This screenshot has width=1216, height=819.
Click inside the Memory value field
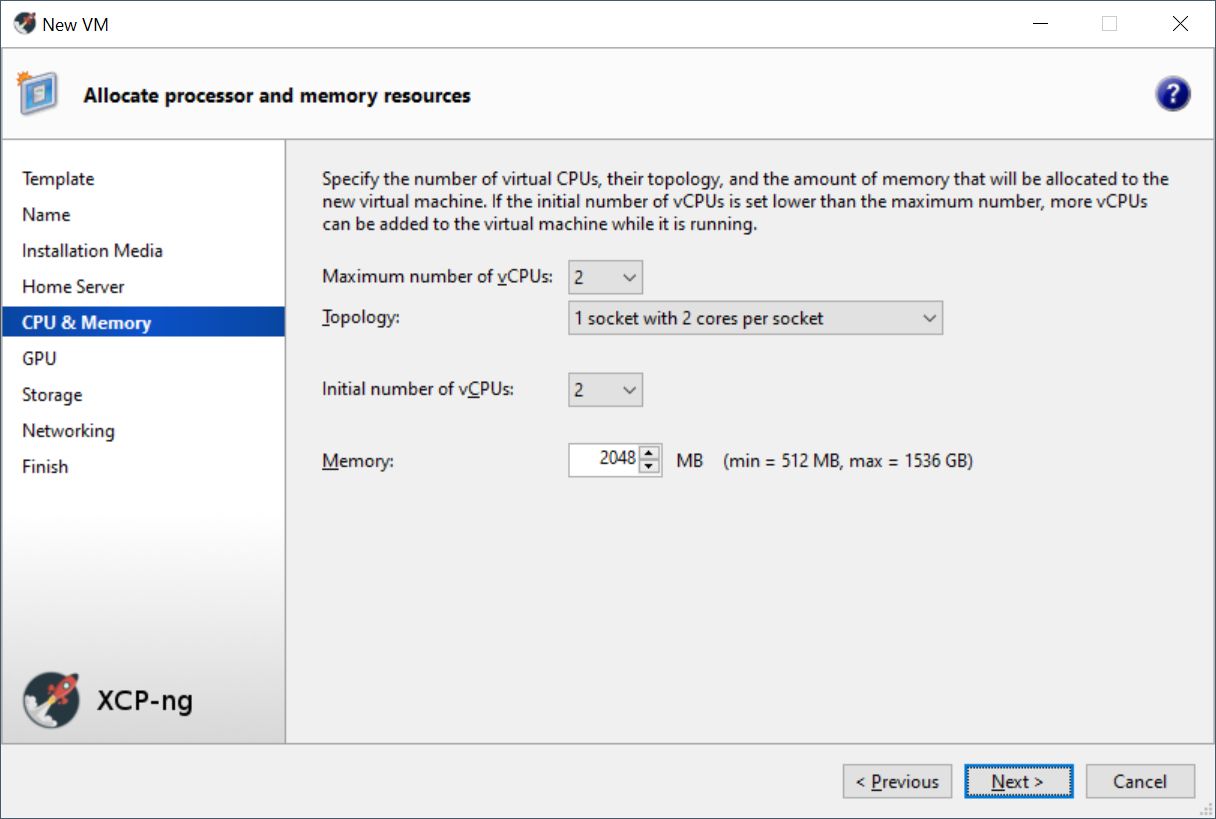tap(604, 460)
